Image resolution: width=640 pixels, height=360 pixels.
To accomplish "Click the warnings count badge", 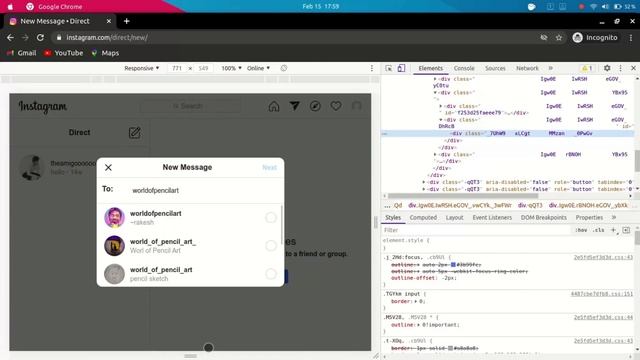I will point(587,68).
